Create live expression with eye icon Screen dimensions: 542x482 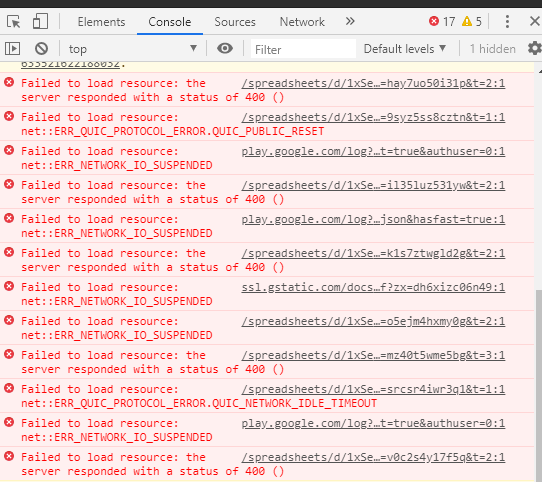[225, 48]
